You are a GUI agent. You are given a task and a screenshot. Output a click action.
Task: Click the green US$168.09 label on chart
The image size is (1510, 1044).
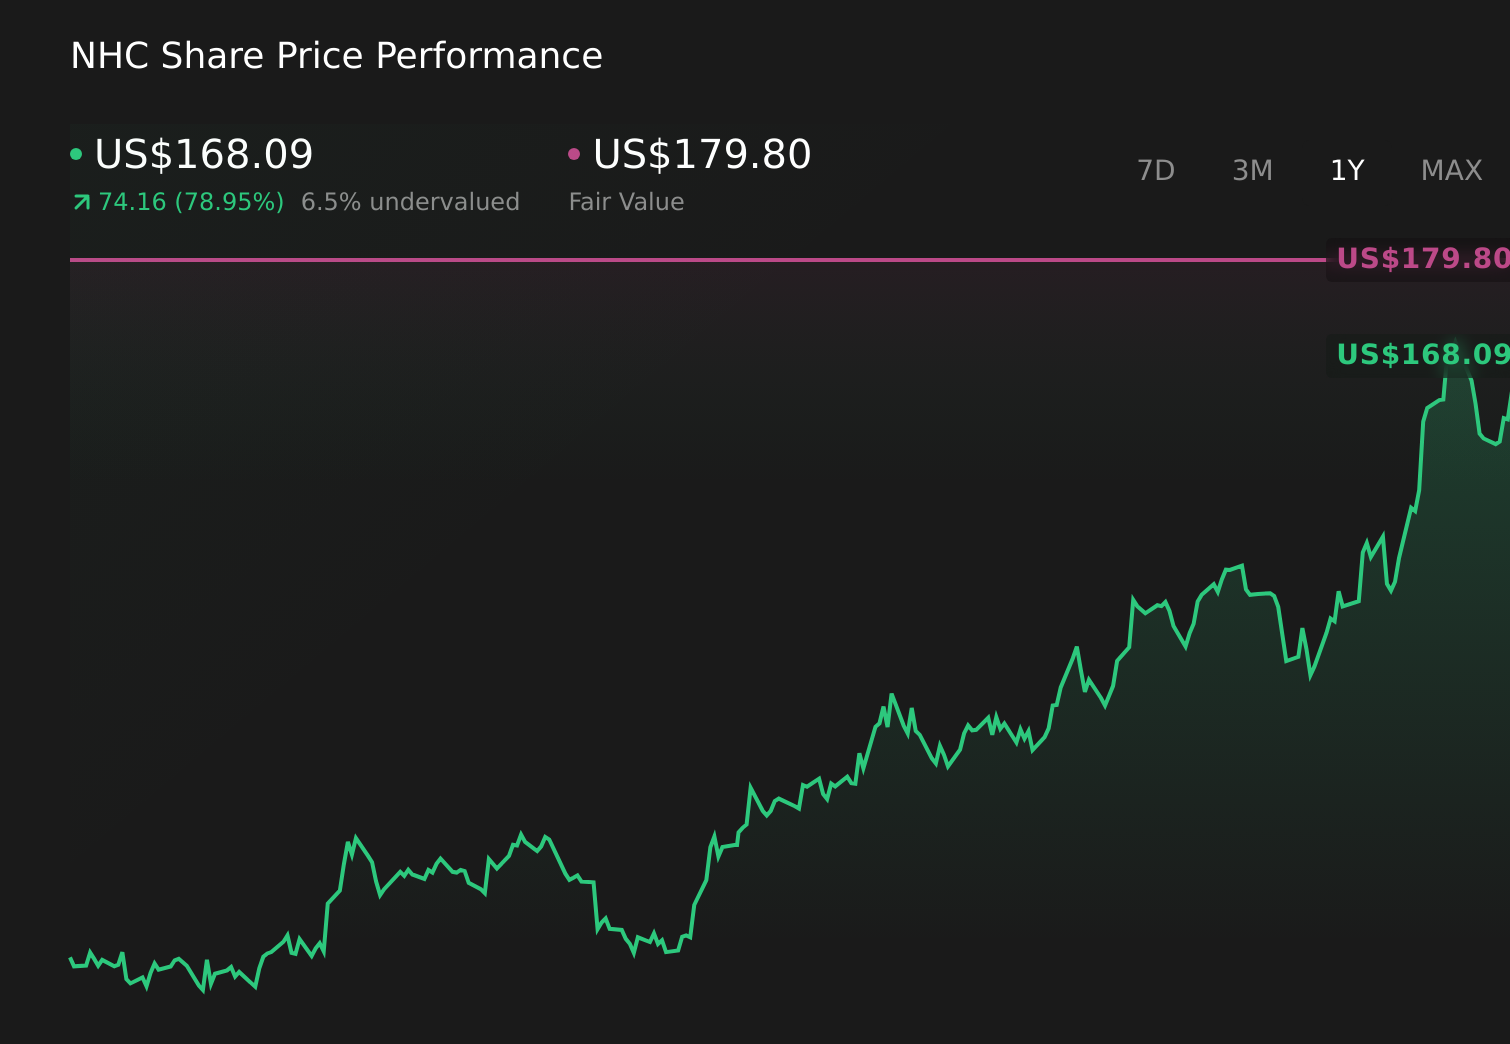1422,355
